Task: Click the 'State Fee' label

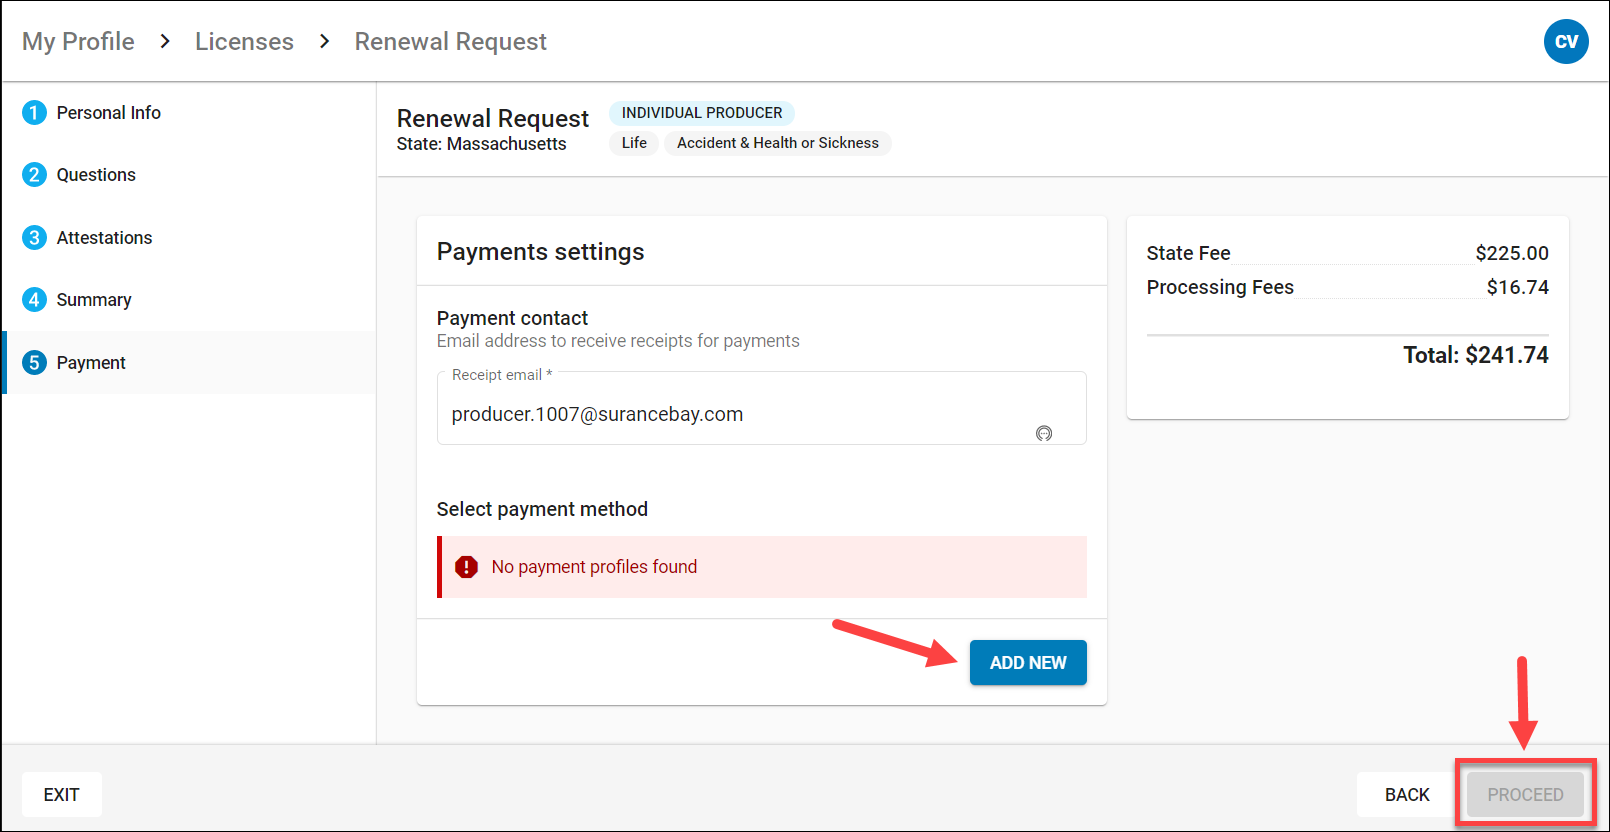Action: pyautogui.click(x=1188, y=253)
